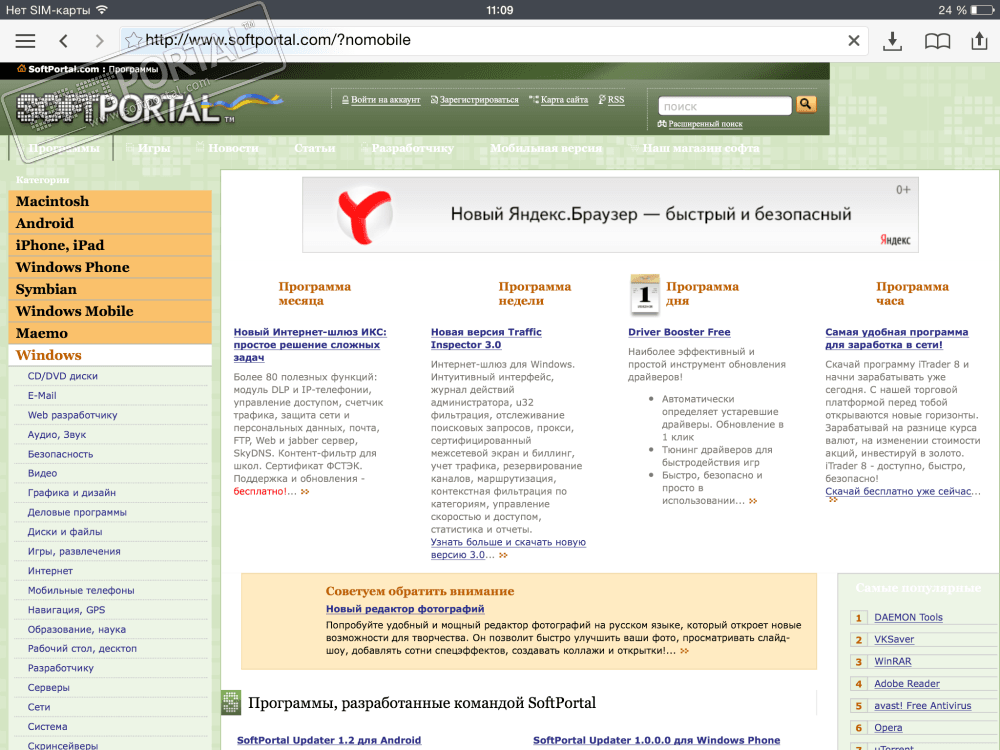Open the downloads icon in the toolbar

[x=892, y=41]
